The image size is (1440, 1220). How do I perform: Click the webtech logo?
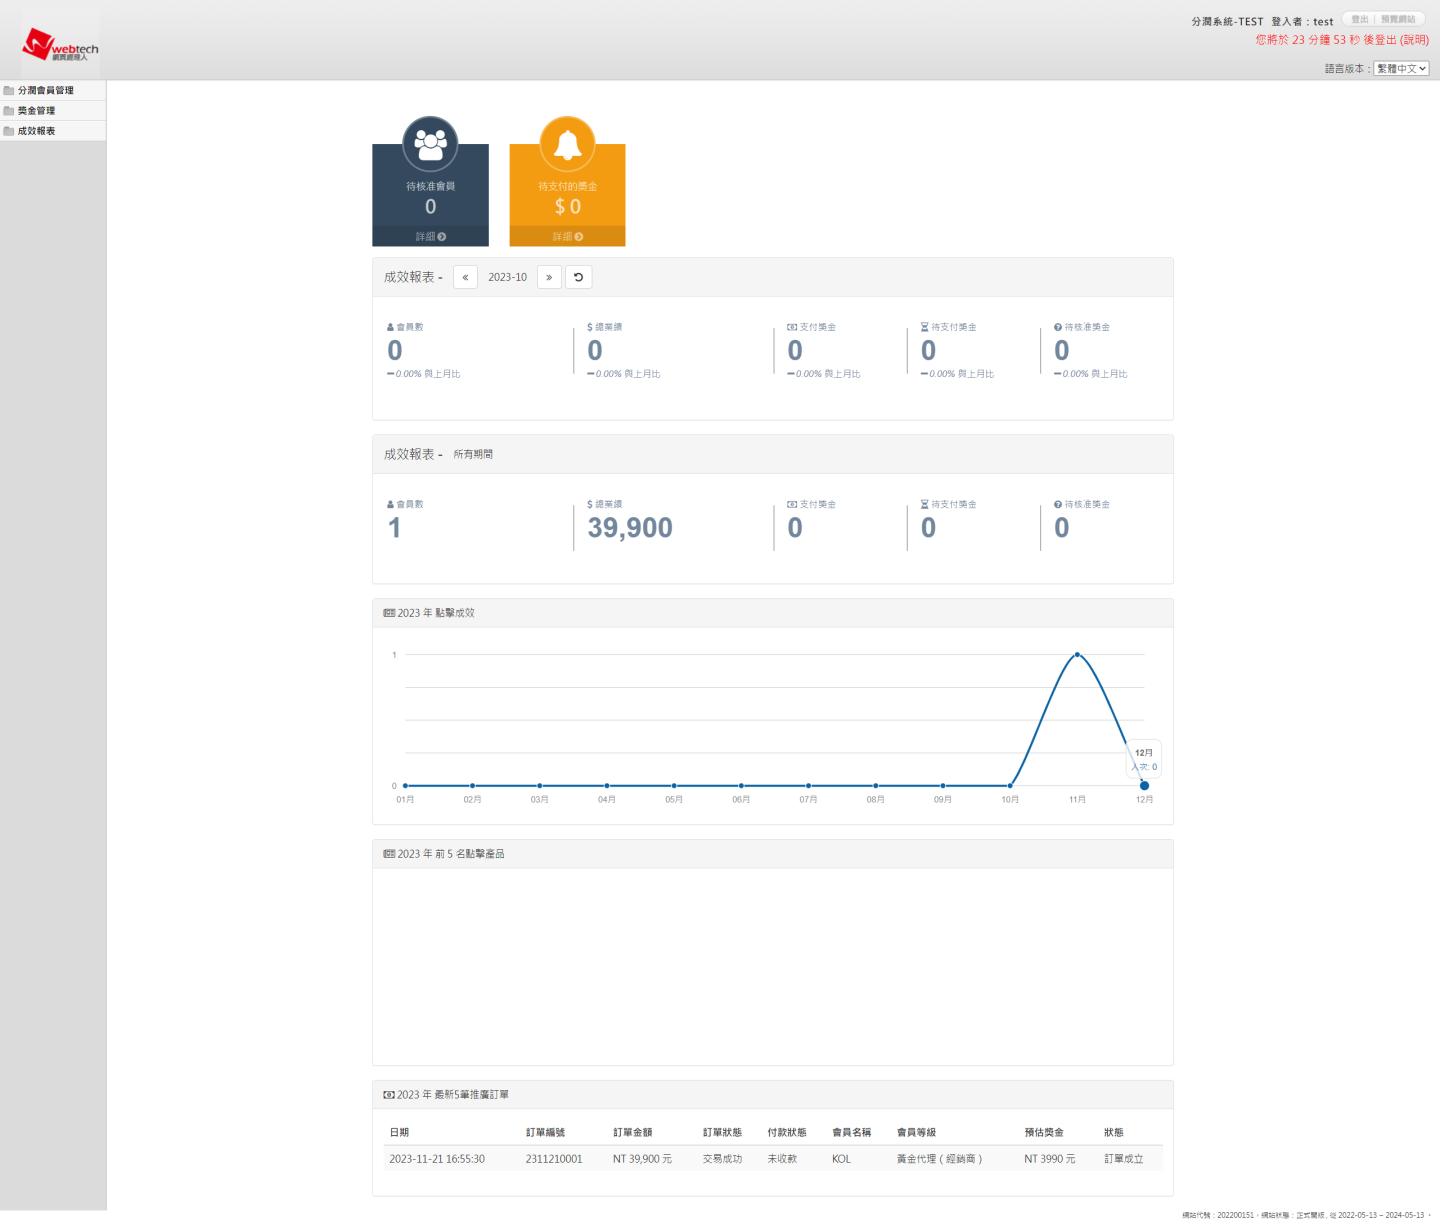click(60, 45)
